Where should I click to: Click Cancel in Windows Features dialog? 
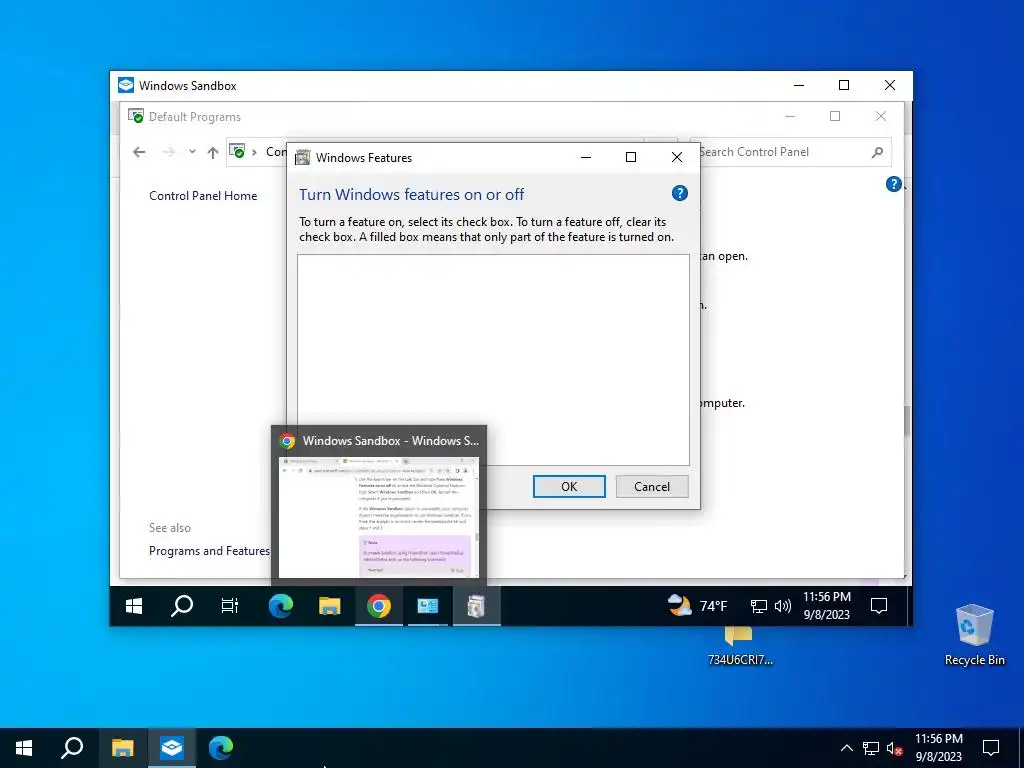point(652,487)
